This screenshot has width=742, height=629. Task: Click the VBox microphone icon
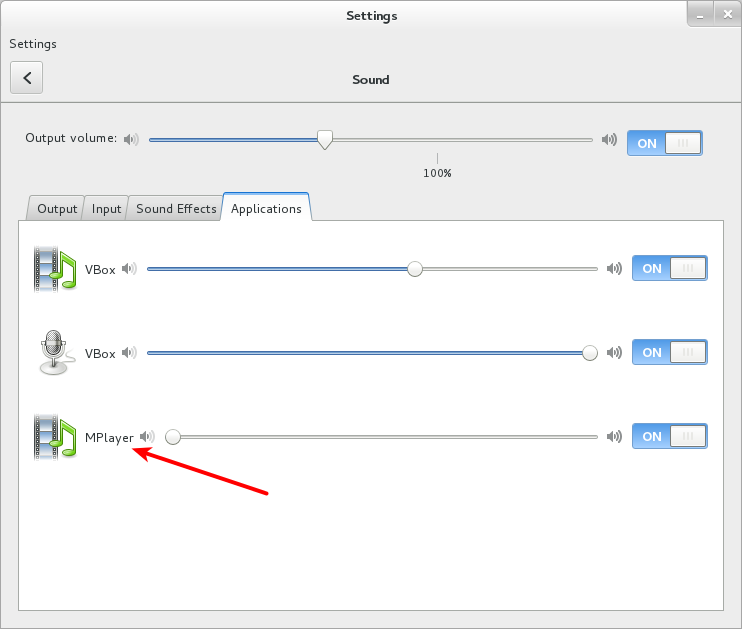[x=56, y=353]
